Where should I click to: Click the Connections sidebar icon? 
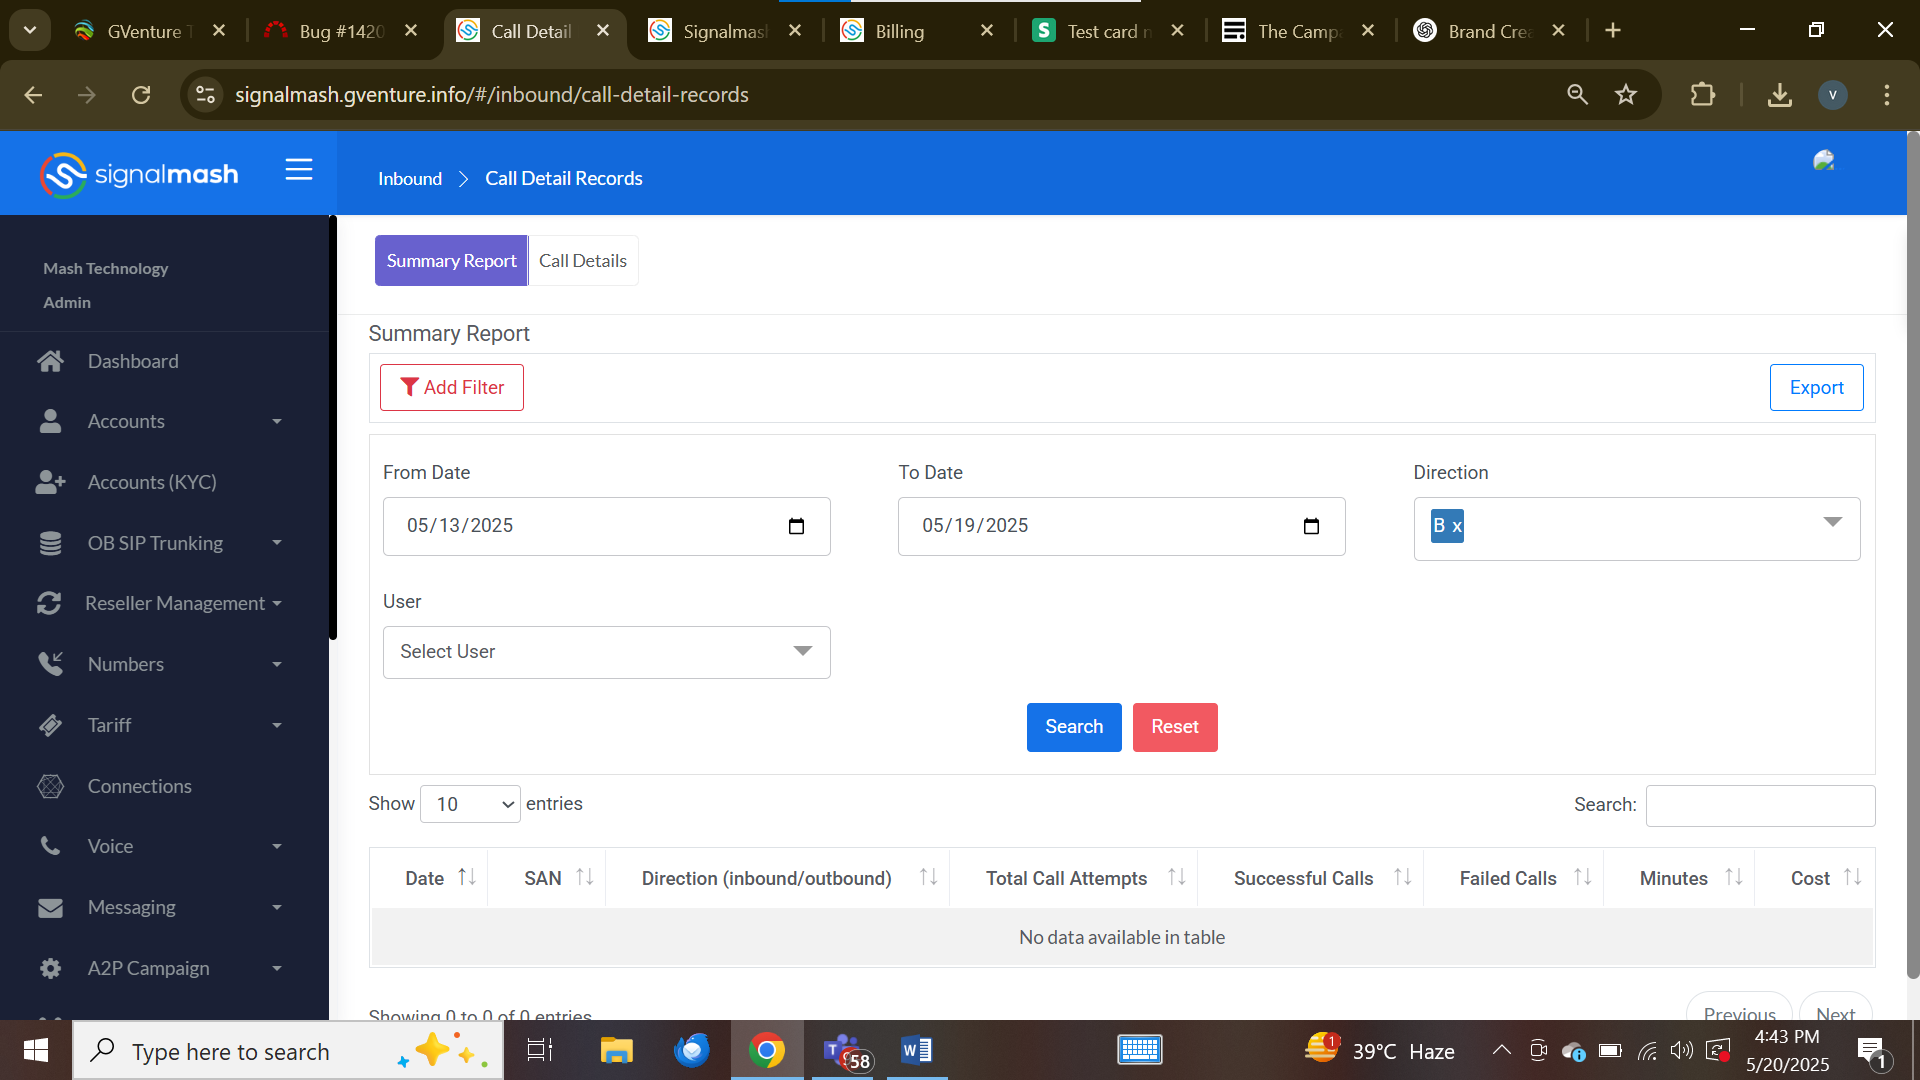tap(50, 786)
